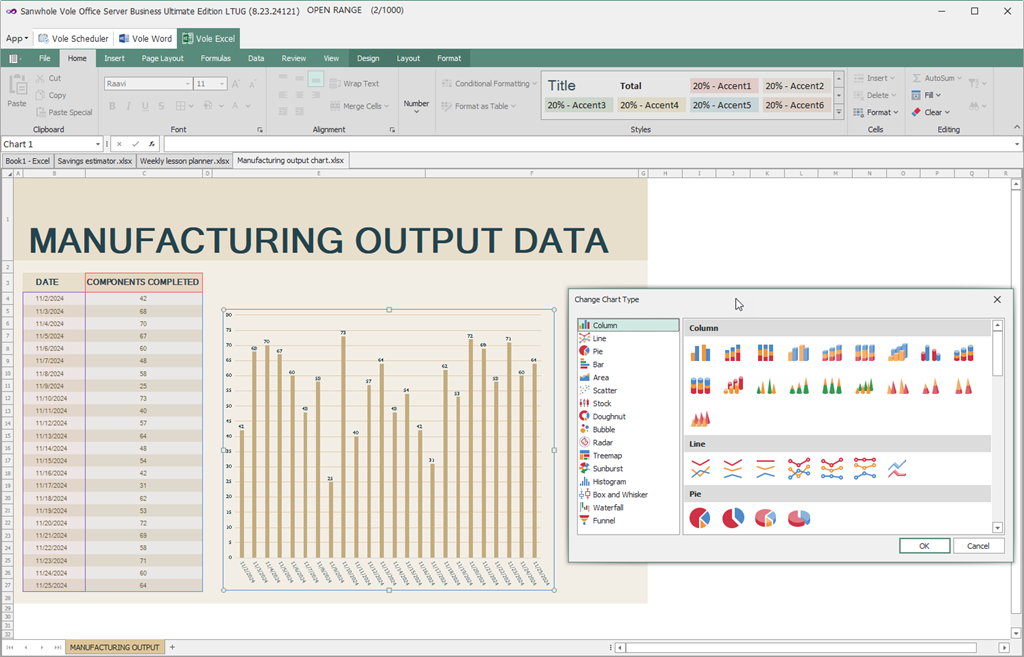This screenshot has height=657, width=1024.
Task: Apply the 20% - Accent1 cell style
Action: click(722, 86)
